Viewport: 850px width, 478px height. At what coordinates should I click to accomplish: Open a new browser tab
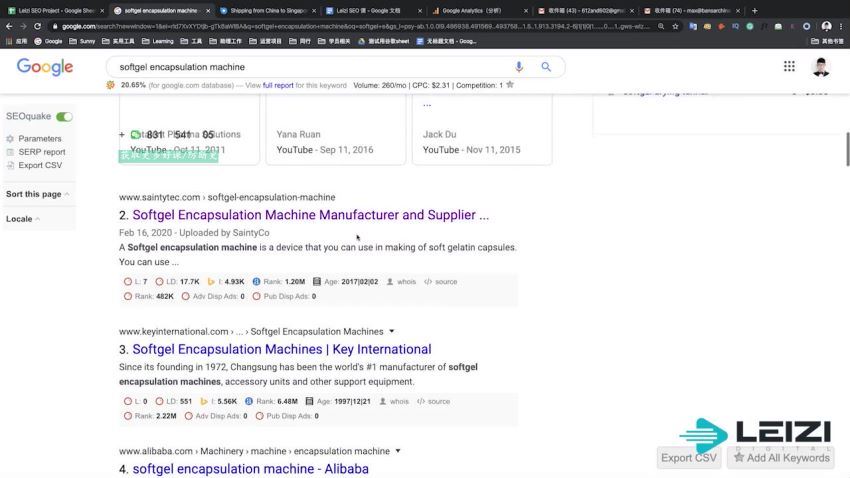754,10
